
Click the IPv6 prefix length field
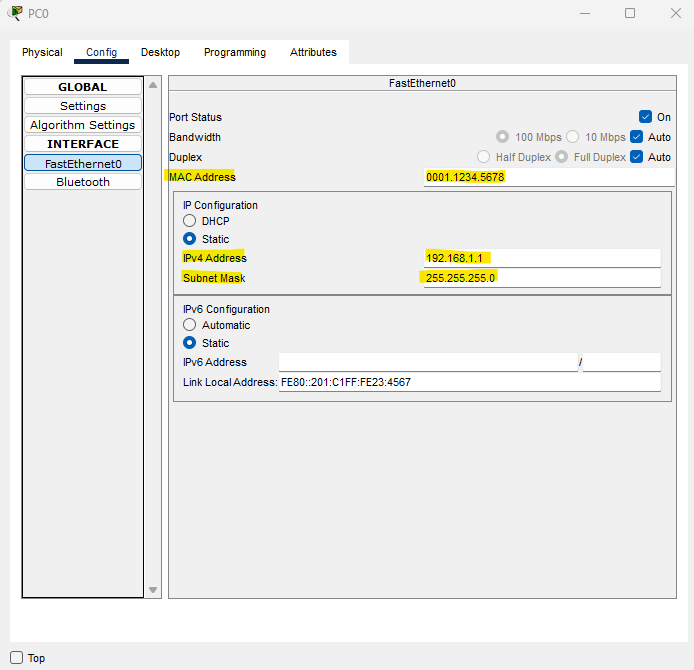point(622,362)
